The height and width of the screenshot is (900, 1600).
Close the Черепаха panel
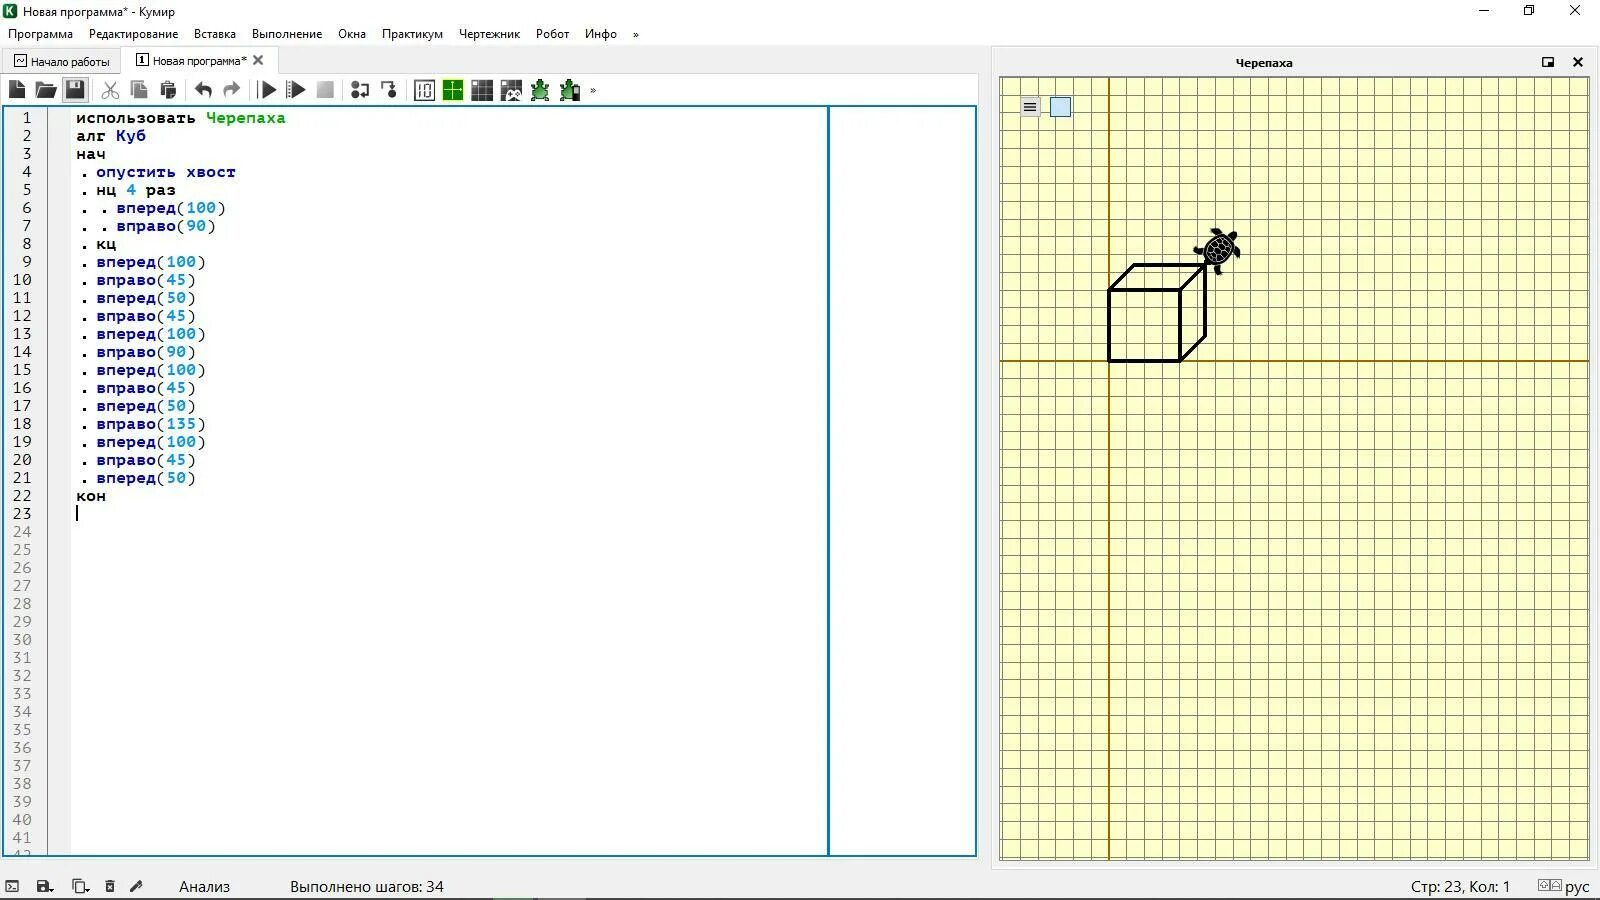coord(1578,62)
